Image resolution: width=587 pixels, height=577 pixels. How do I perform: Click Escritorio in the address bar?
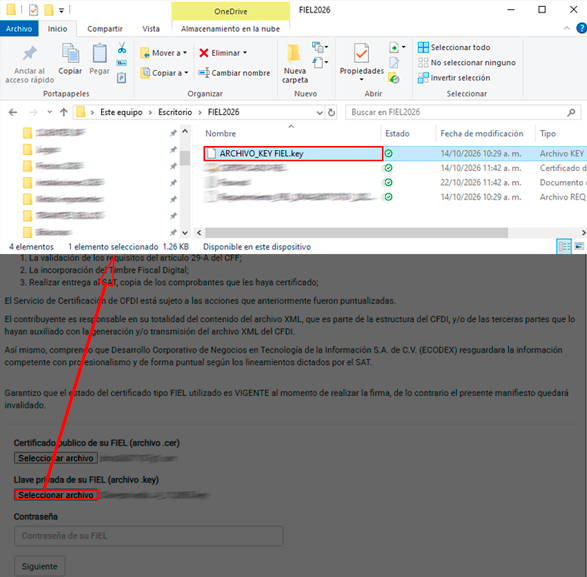tap(175, 112)
